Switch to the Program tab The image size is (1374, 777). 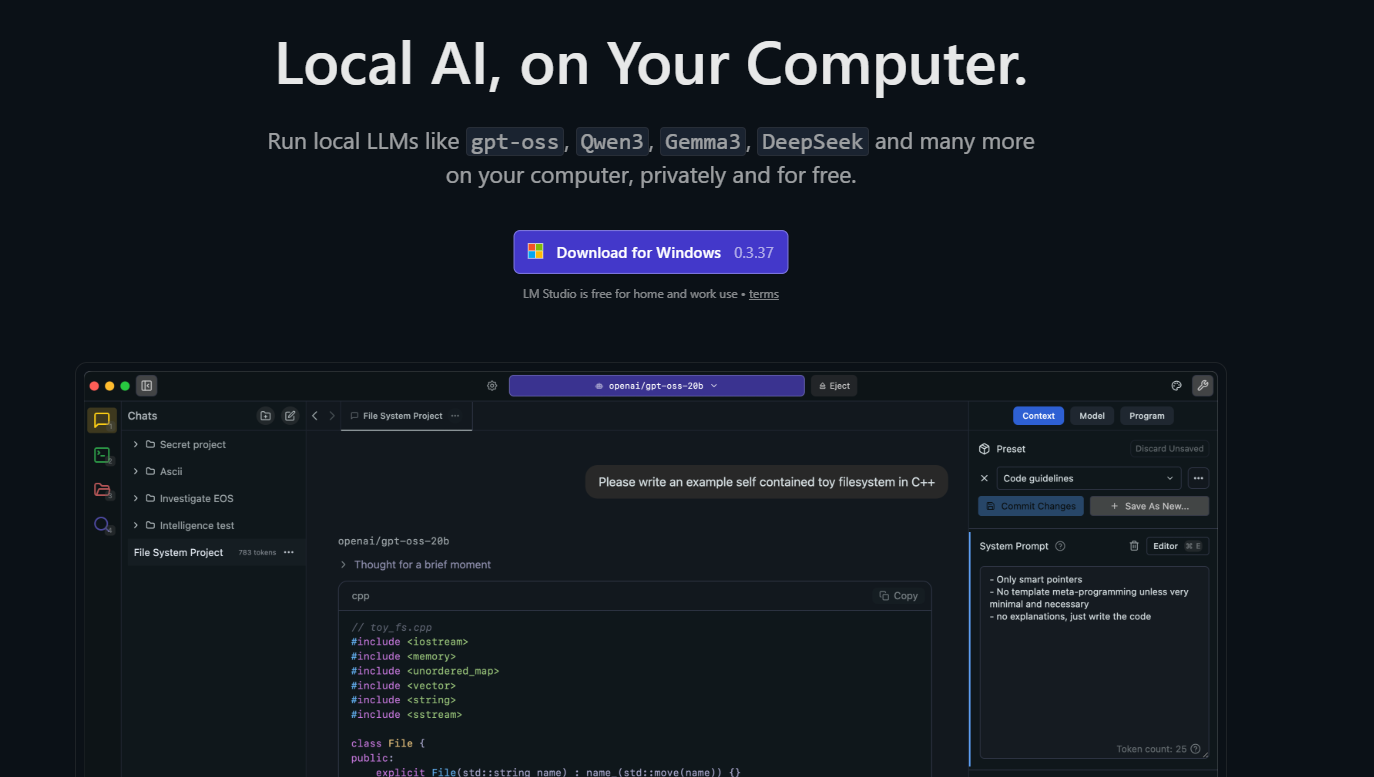coord(1146,416)
